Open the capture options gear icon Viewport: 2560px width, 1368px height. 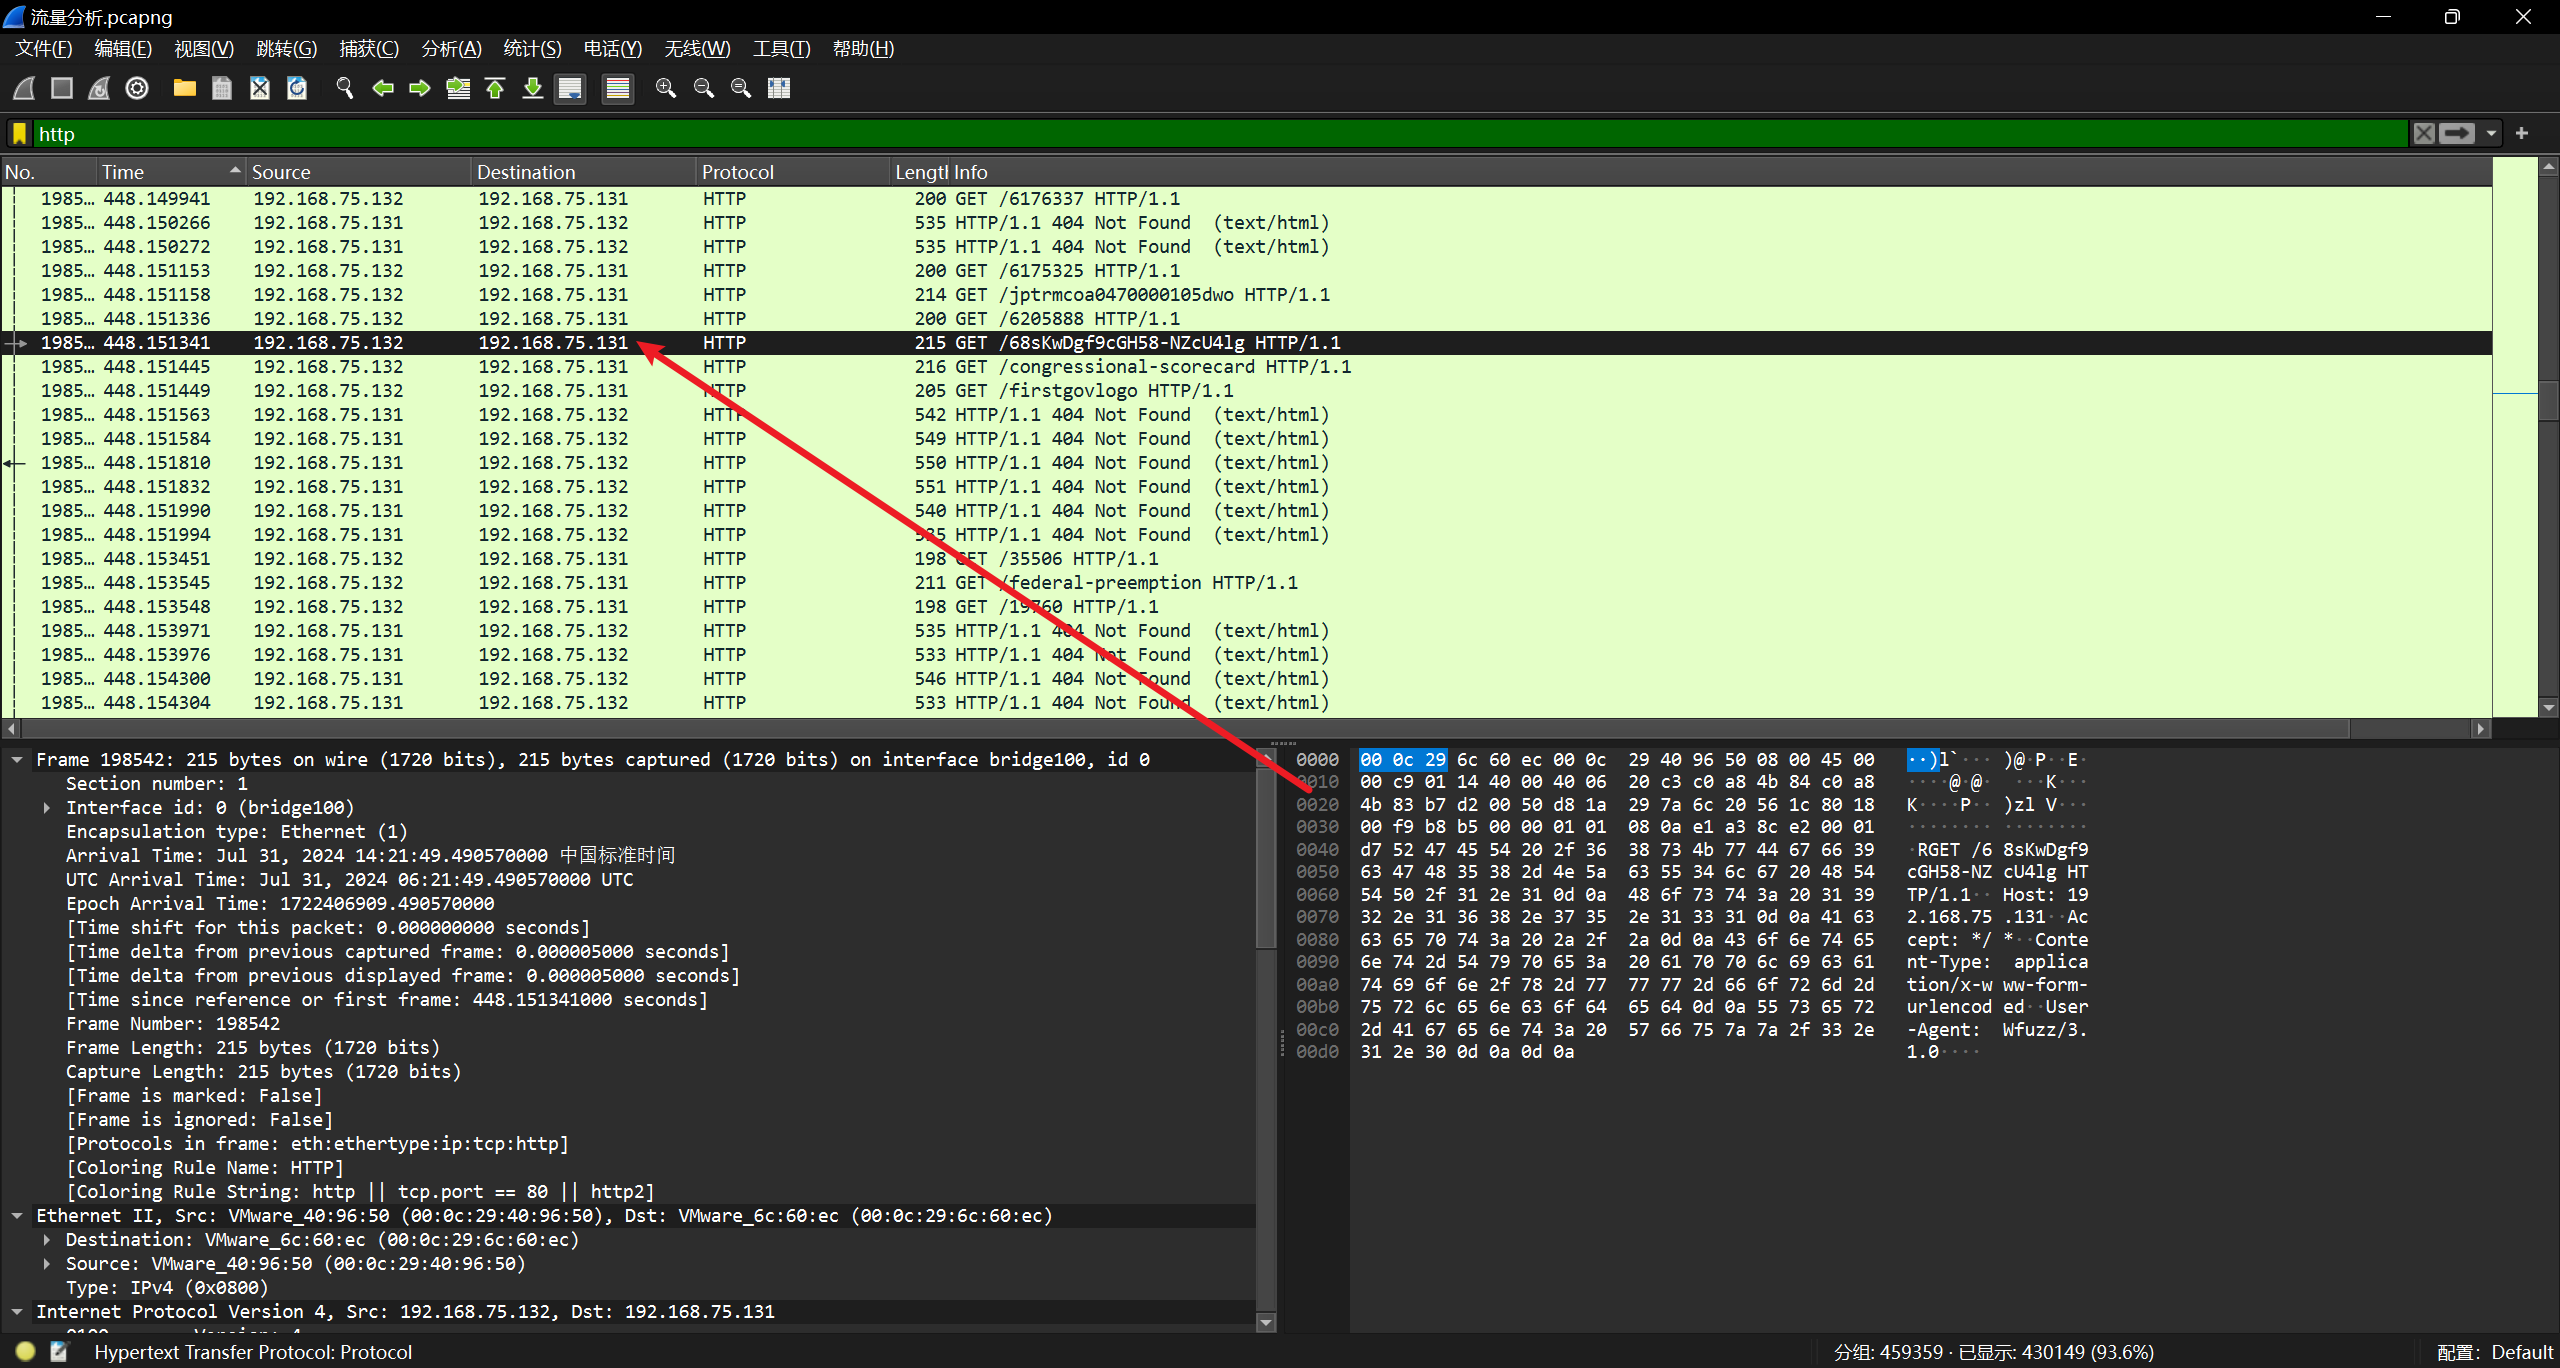[137, 89]
